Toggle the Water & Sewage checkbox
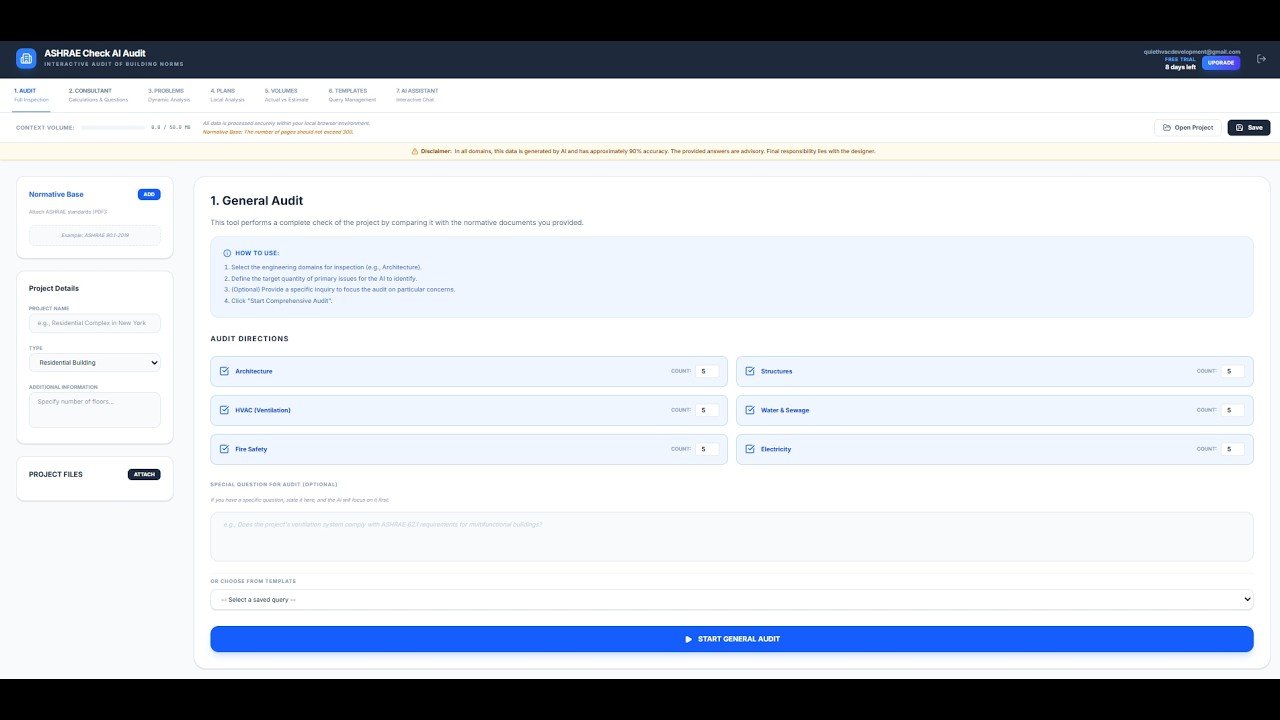This screenshot has height=720, width=1280. point(750,410)
